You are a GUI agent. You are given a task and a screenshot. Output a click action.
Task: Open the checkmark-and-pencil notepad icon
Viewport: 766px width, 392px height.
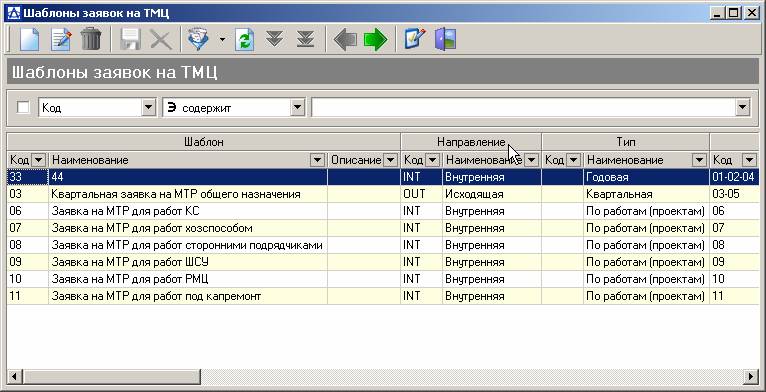click(x=415, y=39)
